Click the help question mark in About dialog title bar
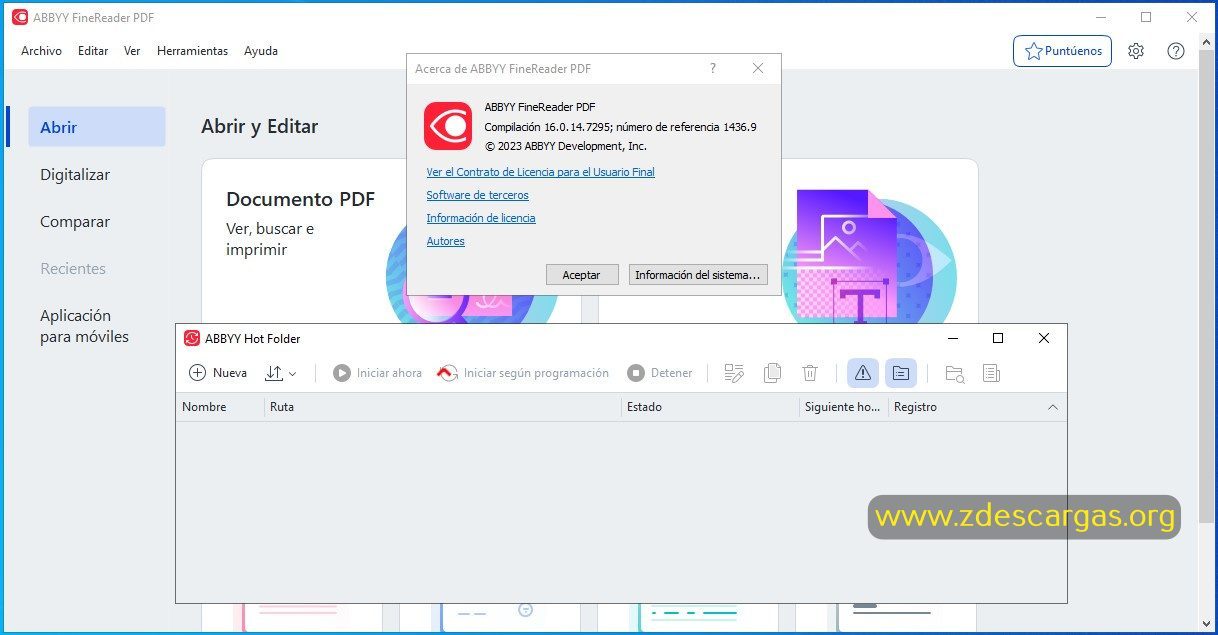This screenshot has width=1218, height=635. pos(713,68)
